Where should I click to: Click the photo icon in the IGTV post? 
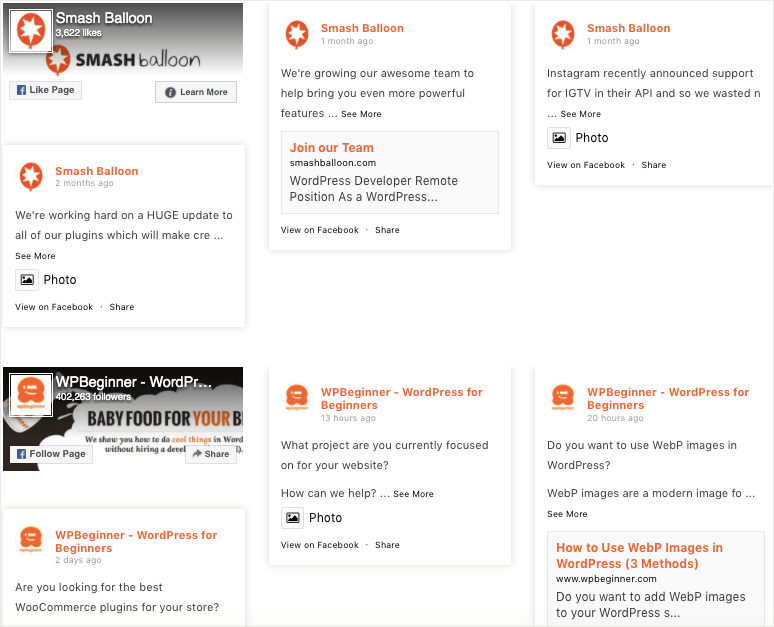[x=559, y=138]
